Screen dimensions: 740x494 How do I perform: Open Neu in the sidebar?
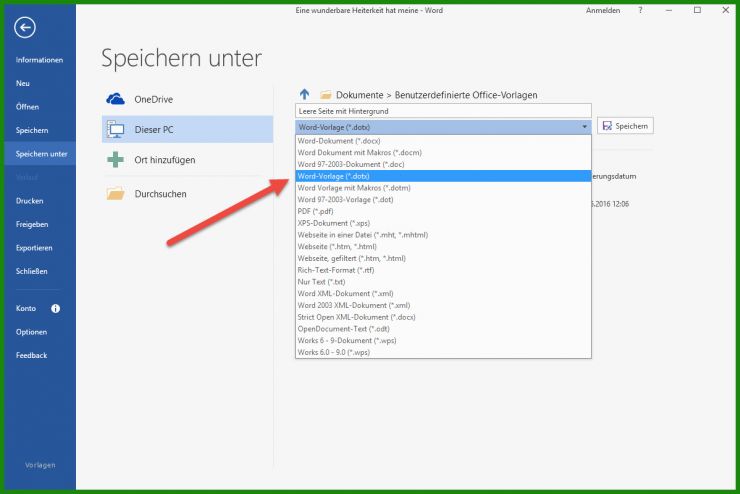click(x=23, y=83)
